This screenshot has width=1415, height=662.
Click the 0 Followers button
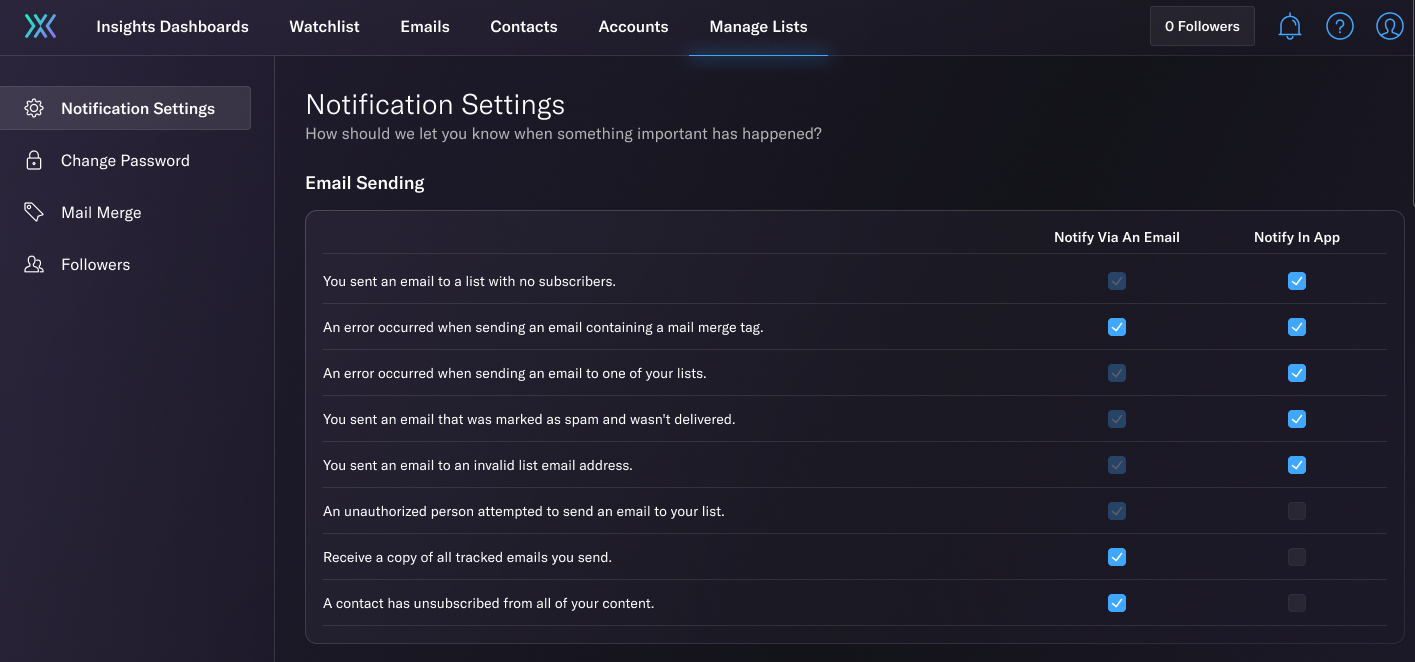(1202, 27)
